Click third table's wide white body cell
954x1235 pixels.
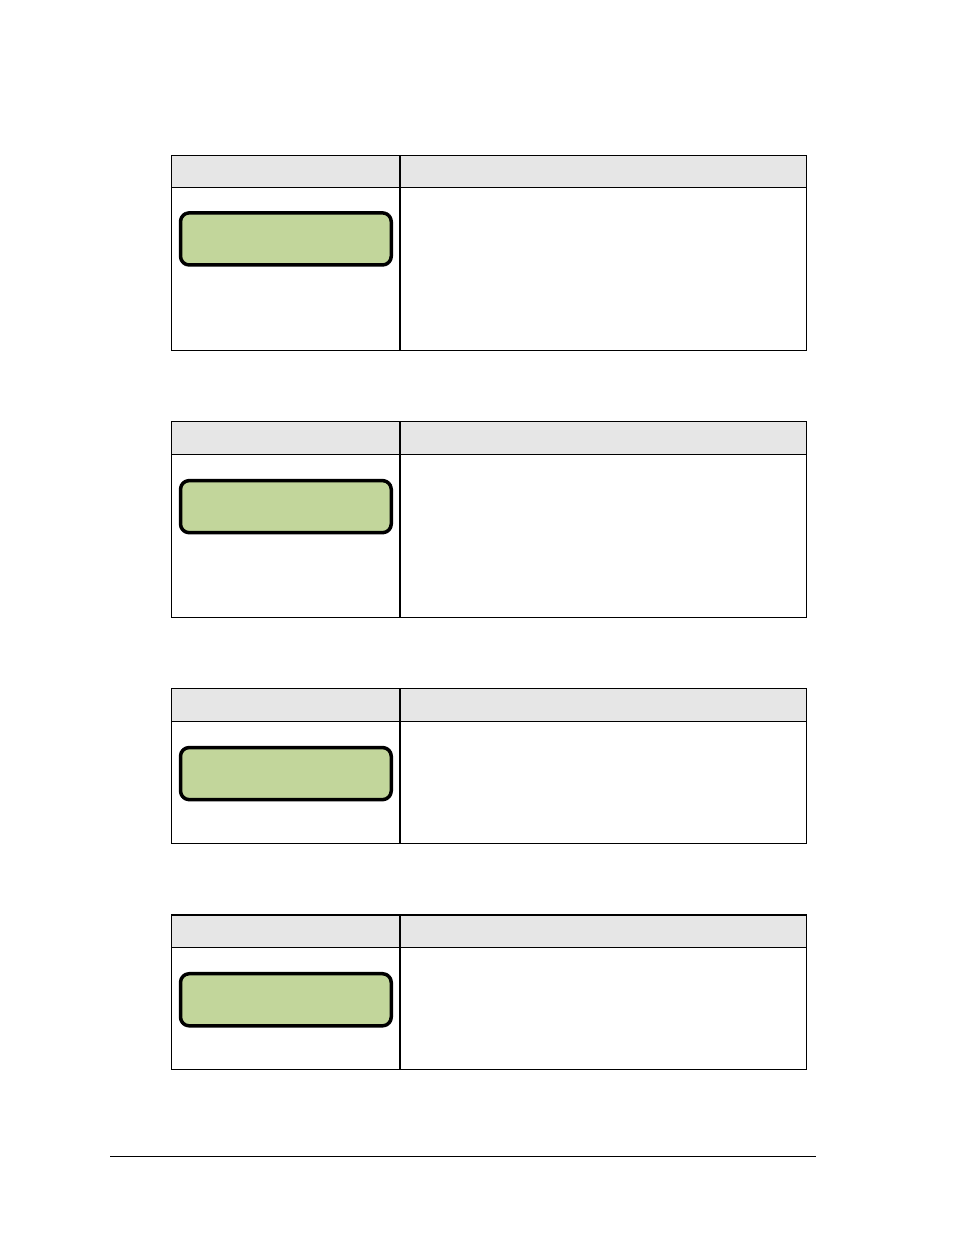[603, 782]
